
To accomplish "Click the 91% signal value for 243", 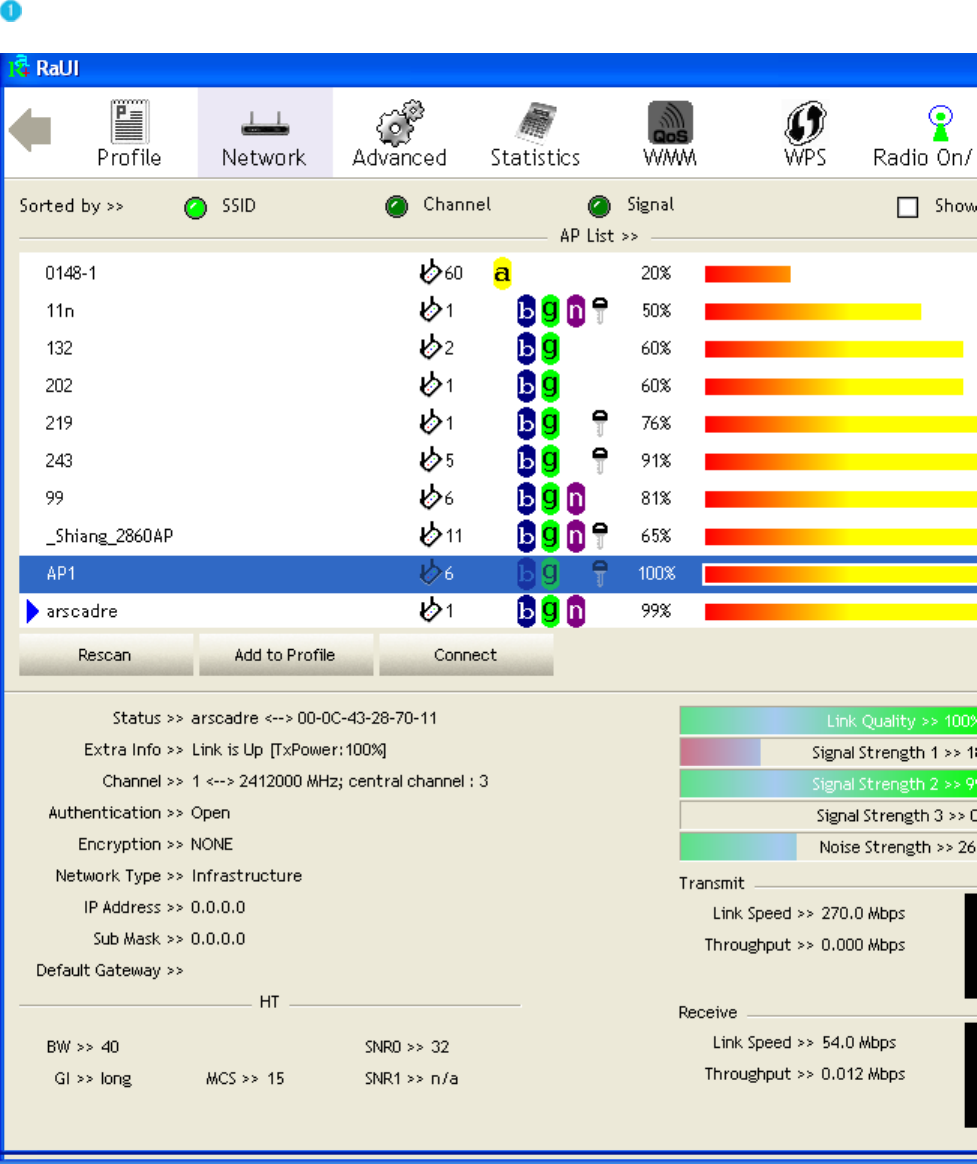I will click(656, 461).
